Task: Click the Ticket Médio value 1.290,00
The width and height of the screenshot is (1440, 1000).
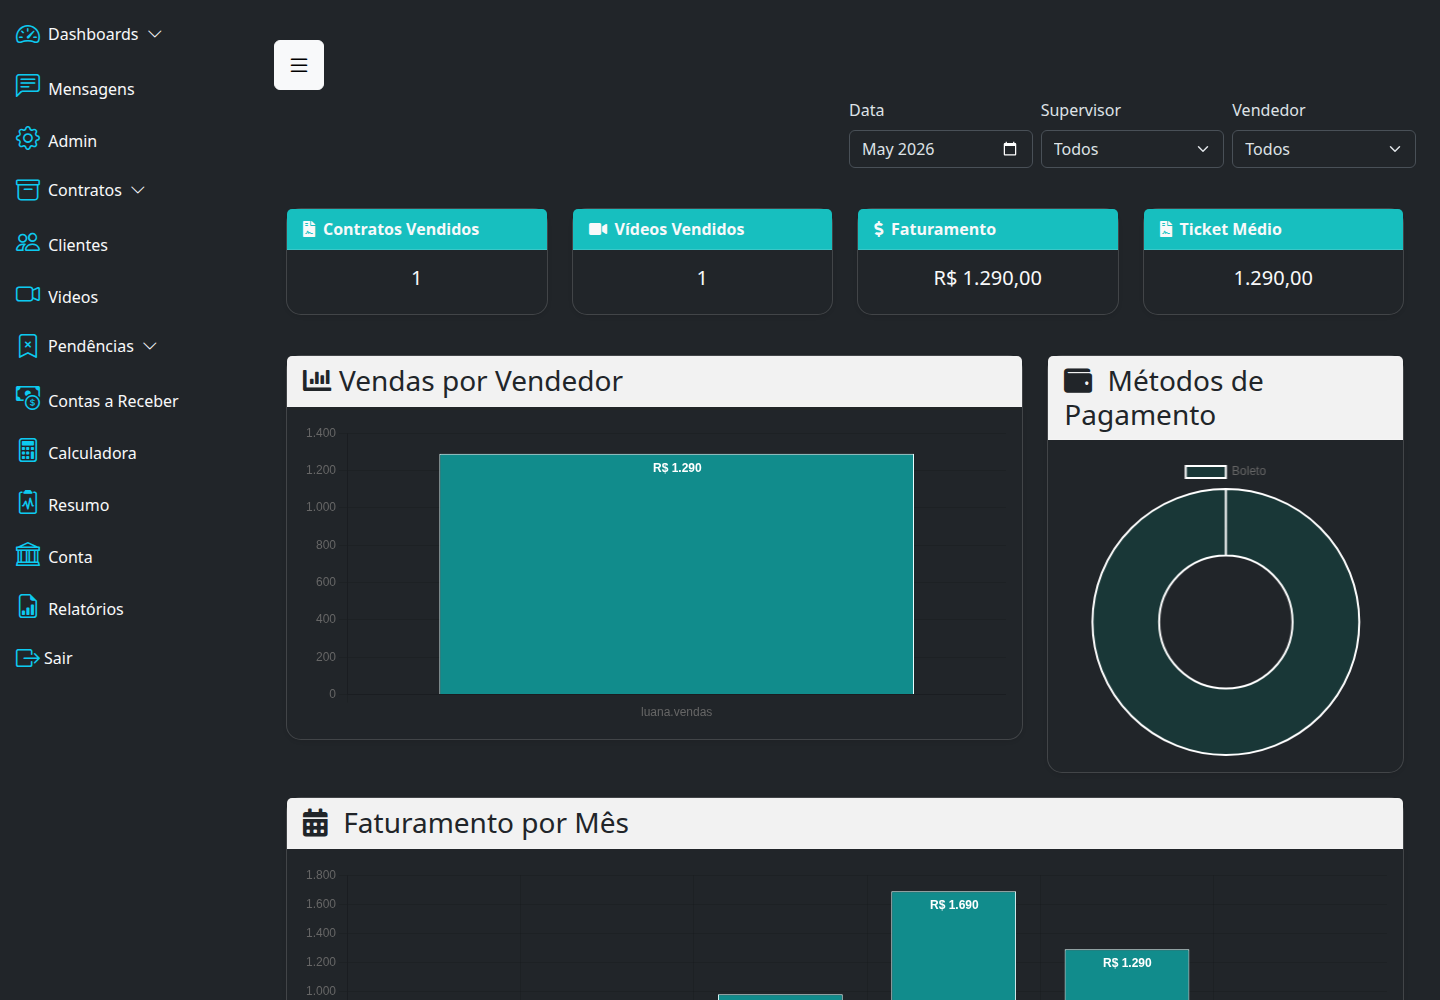Action: click(1273, 278)
